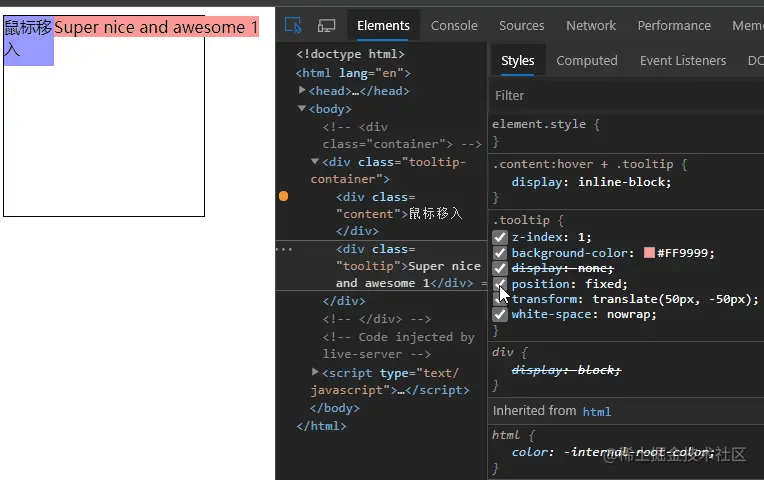Collapse the tooltip-container div node
764x480 pixels.
pyautogui.click(x=315, y=161)
